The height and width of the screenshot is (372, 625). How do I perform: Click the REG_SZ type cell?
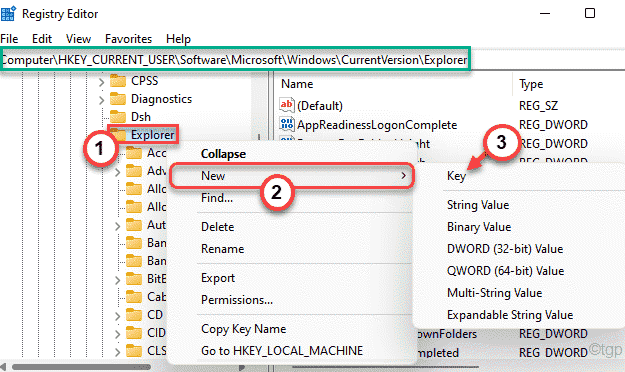pos(538,106)
